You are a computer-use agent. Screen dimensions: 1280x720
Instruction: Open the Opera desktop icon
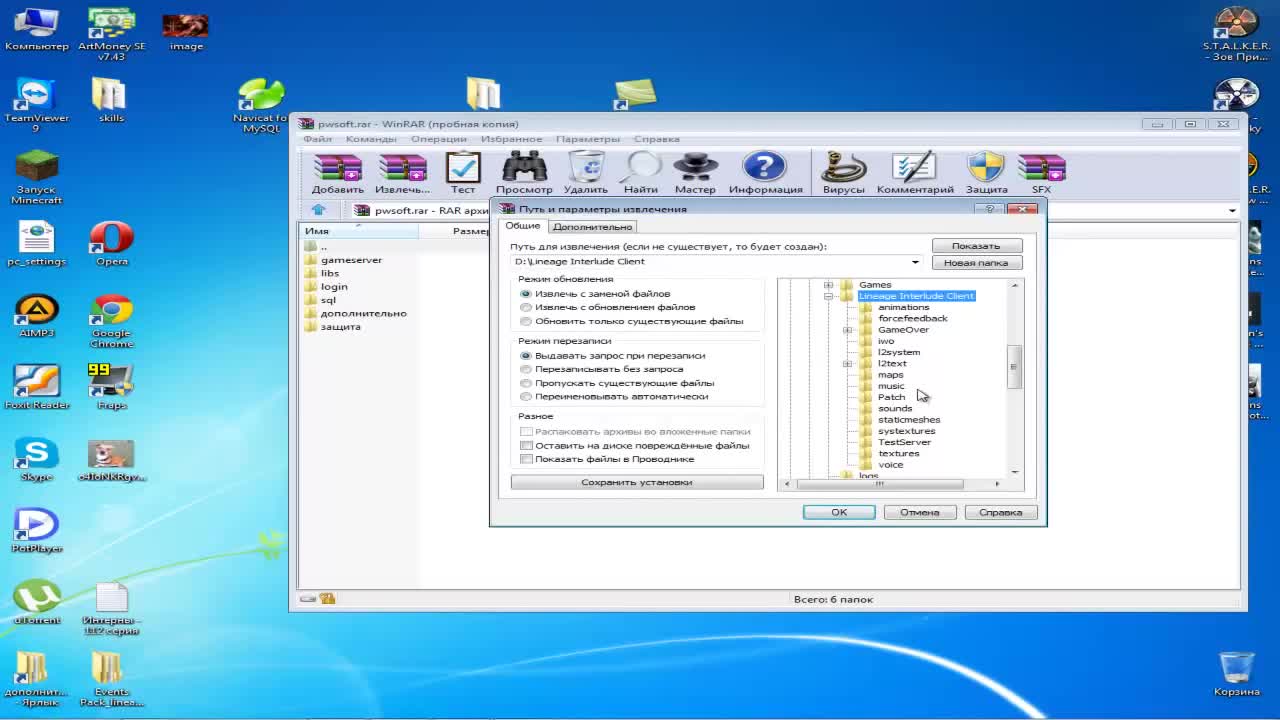[x=112, y=244]
